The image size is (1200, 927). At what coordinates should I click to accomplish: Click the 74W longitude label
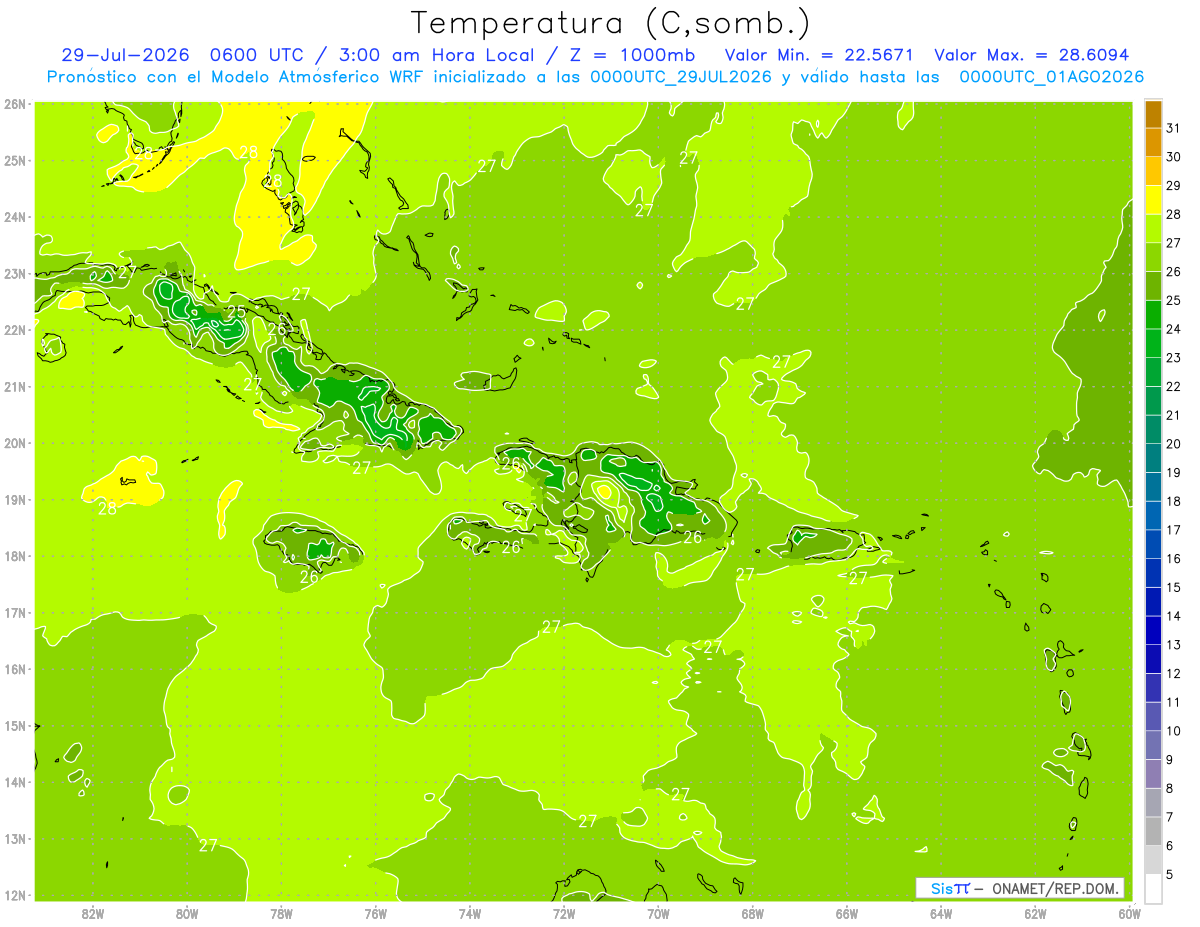click(x=470, y=913)
